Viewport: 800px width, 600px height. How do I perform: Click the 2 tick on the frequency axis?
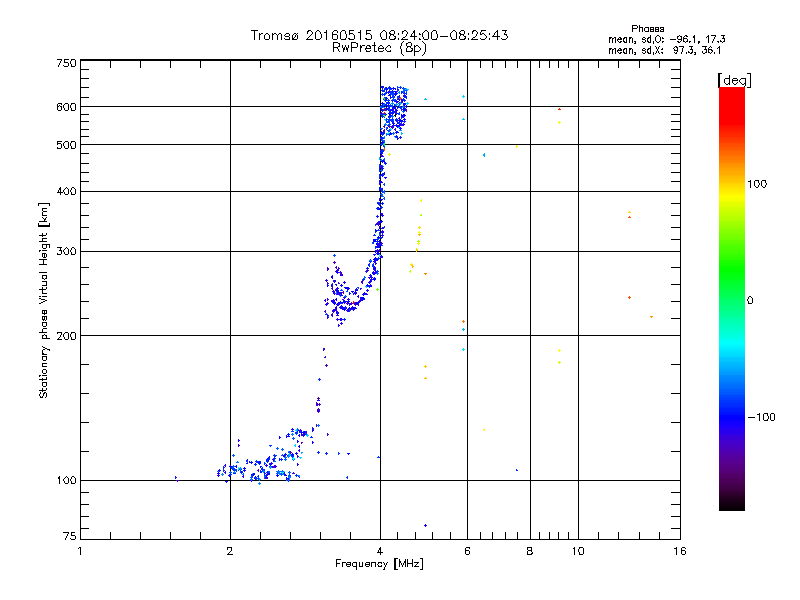(230, 551)
